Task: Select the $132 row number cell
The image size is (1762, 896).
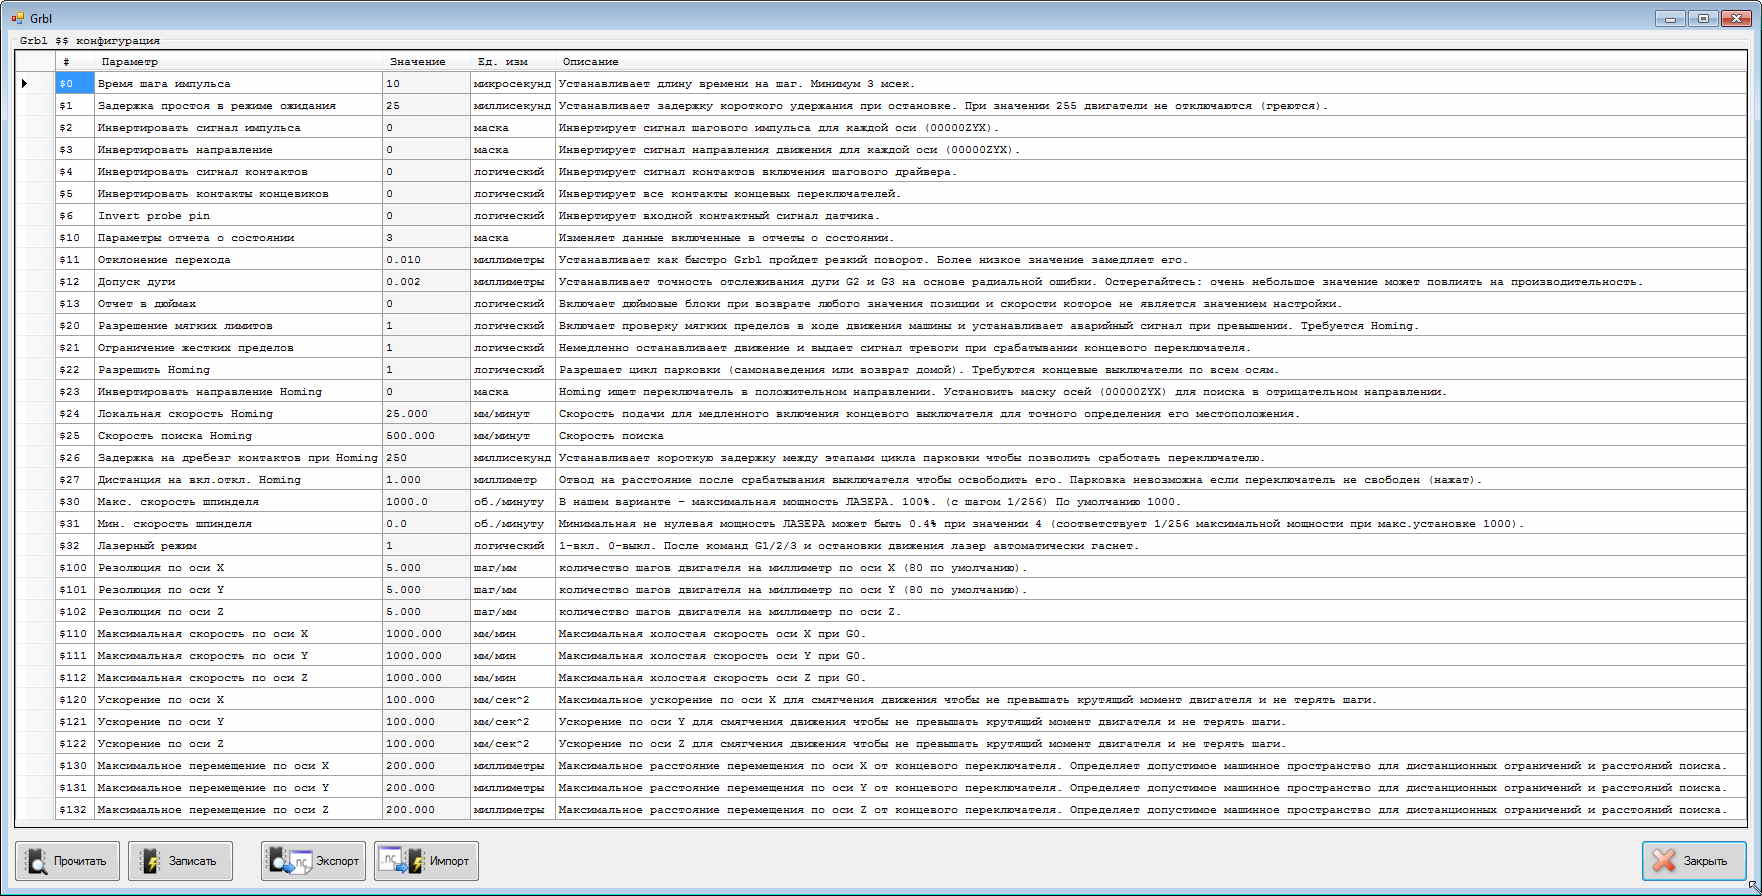Action: pos(74,810)
